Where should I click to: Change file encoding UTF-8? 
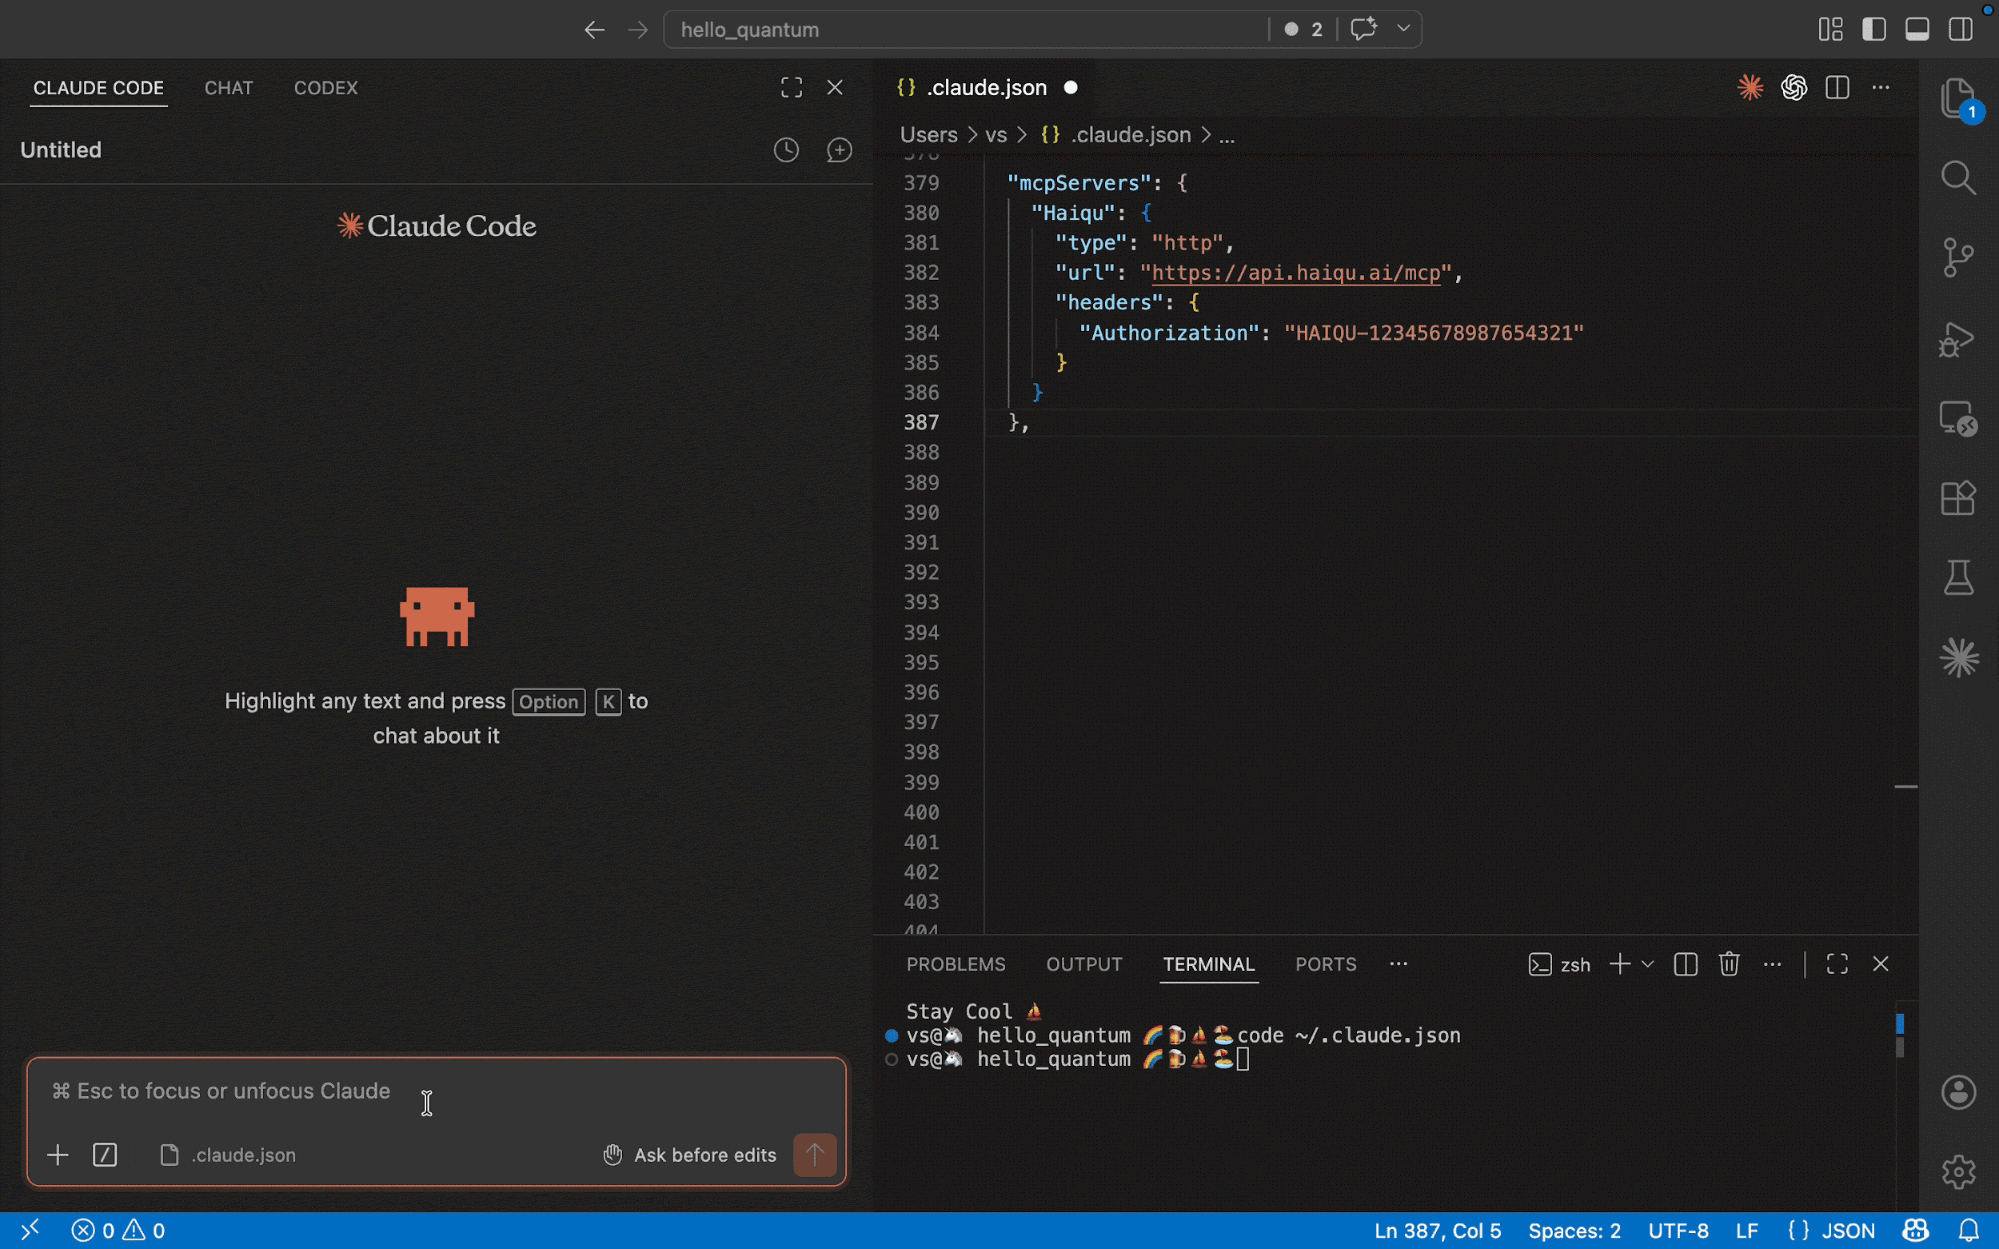tap(1678, 1231)
